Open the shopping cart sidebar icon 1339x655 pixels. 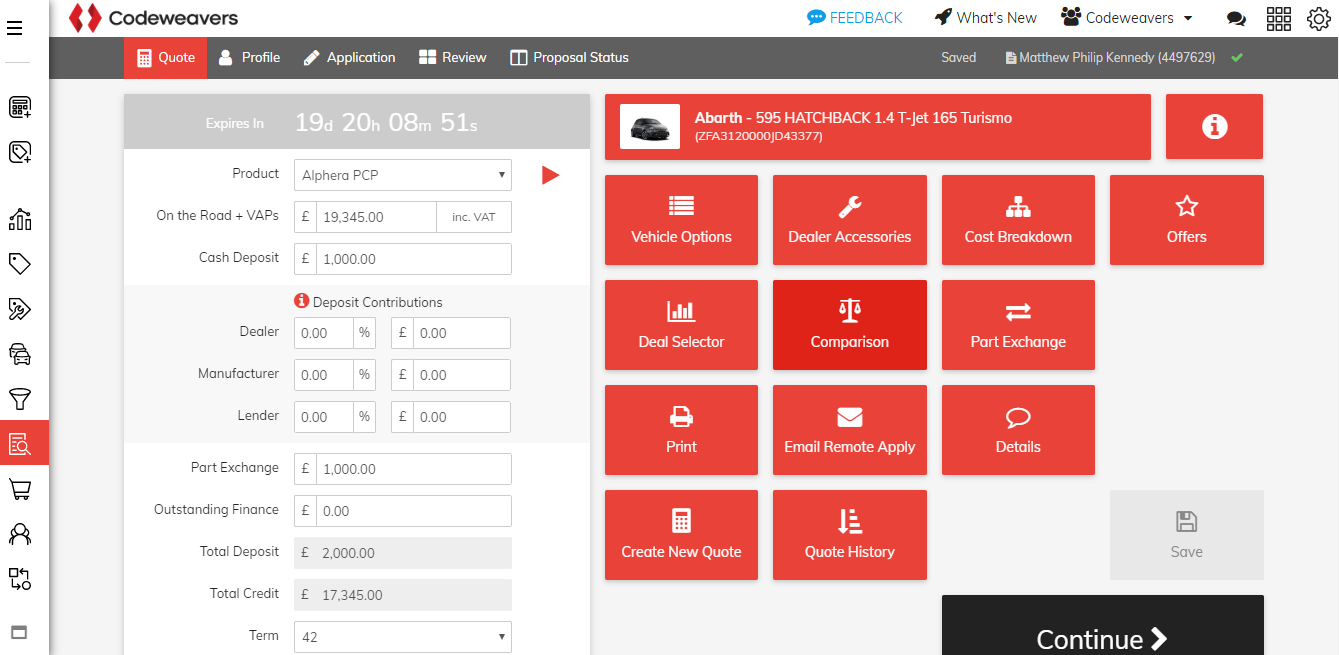pyautogui.click(x=20, y=489)
